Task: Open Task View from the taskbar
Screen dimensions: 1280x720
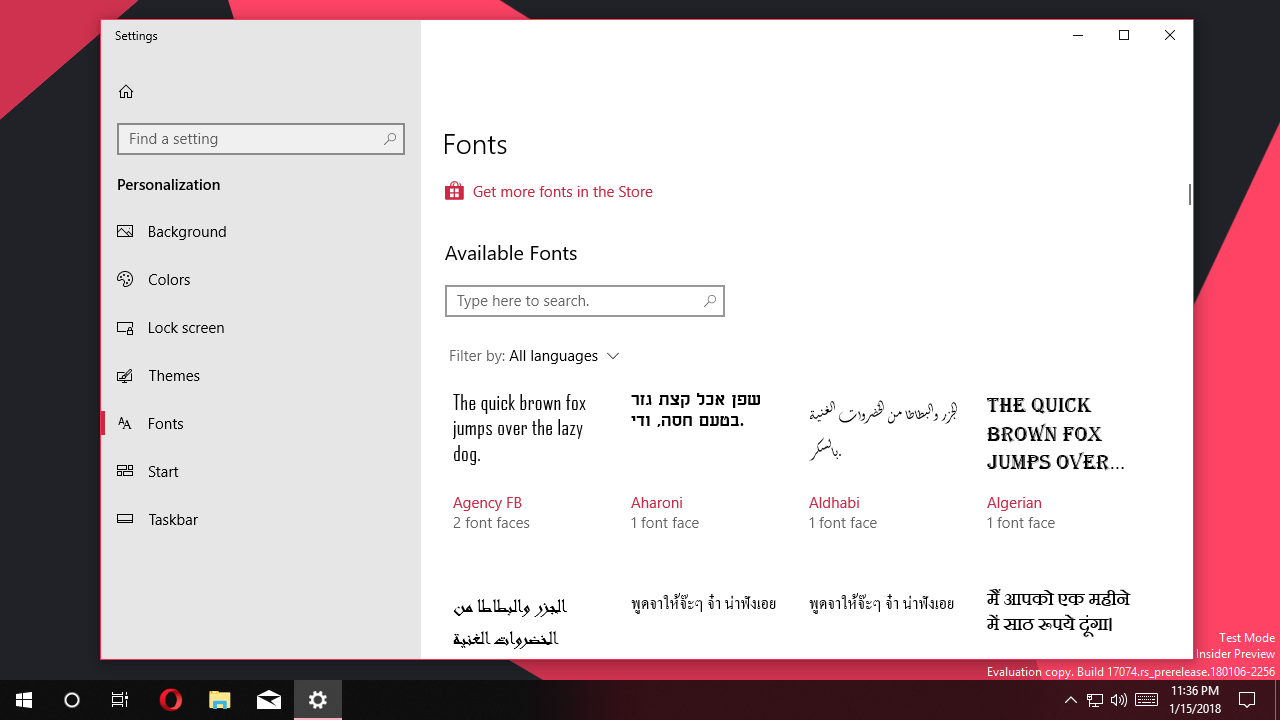Action: click(119, 700)
